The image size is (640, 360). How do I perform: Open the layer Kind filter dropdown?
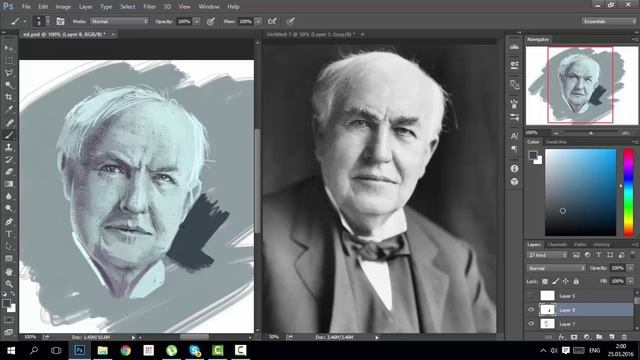pos(548,255)
